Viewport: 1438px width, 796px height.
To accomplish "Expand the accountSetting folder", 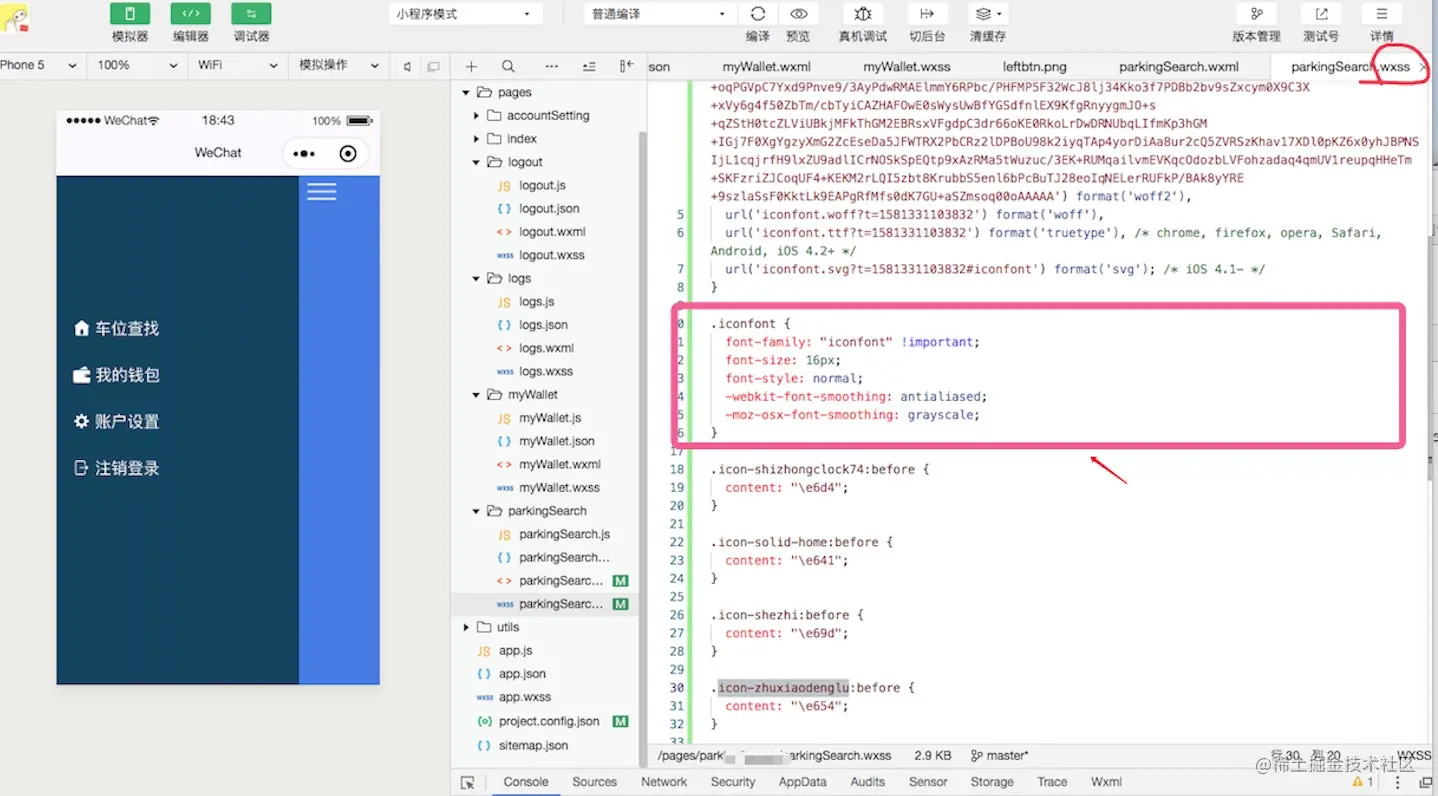I will click(x=477, y=115).
